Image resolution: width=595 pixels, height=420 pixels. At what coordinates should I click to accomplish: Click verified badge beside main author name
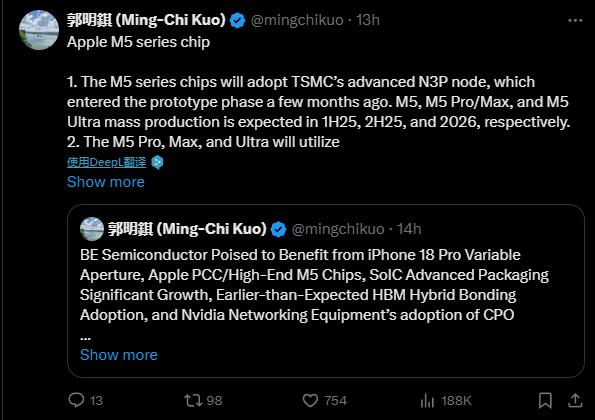point(238,20)
